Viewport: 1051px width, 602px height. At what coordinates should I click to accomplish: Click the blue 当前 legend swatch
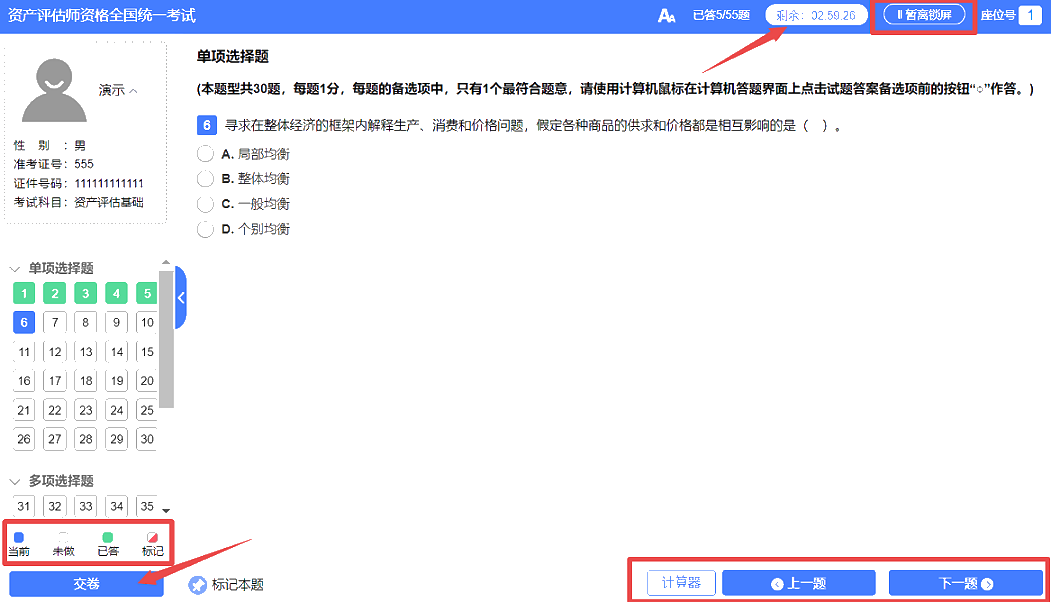tap(19, 537)
